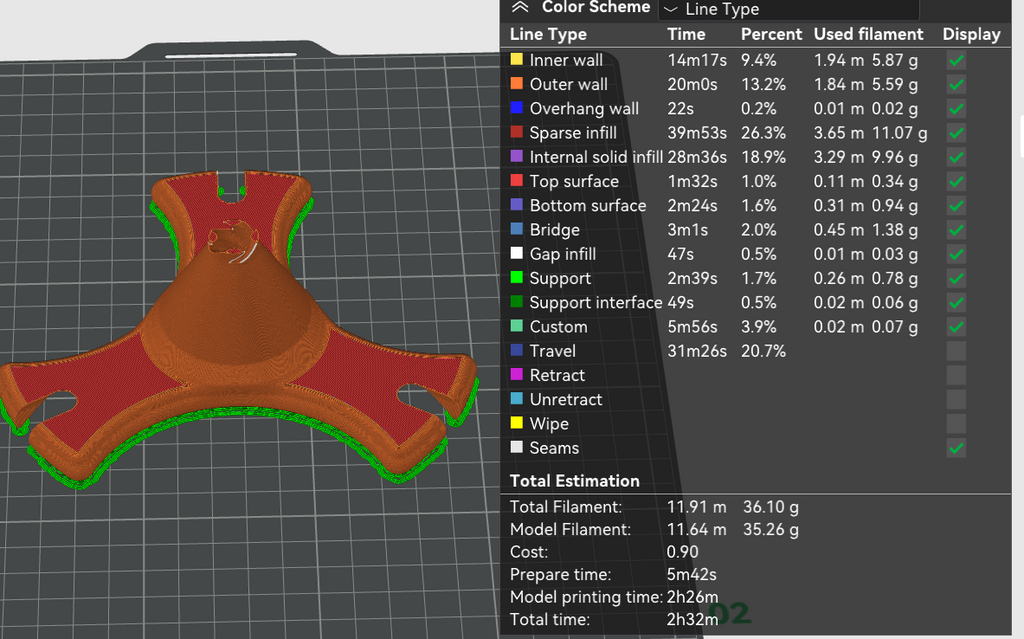This screenshot has width=1024, height=639.
Task: Click the Travel color swatch
Action: 517,350
